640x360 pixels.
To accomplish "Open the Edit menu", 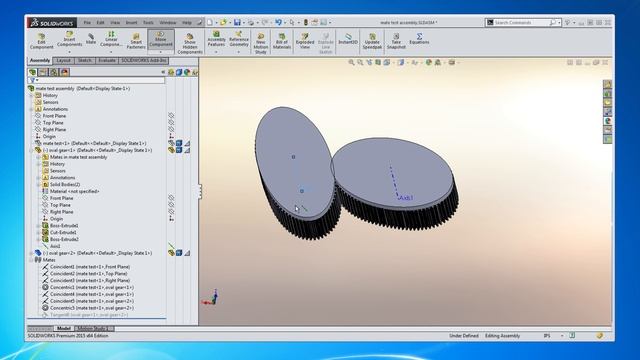I will pyautogui.click(x=100, y=22).
